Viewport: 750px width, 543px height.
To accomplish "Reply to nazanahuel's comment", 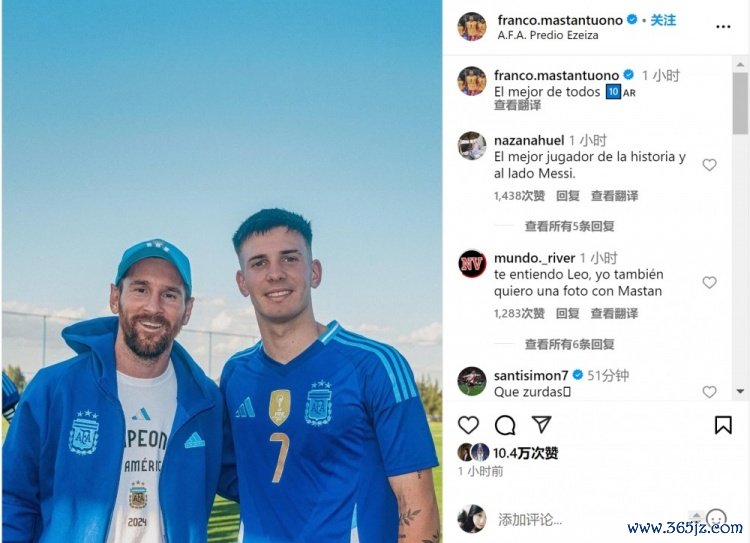I will [568, 196].
